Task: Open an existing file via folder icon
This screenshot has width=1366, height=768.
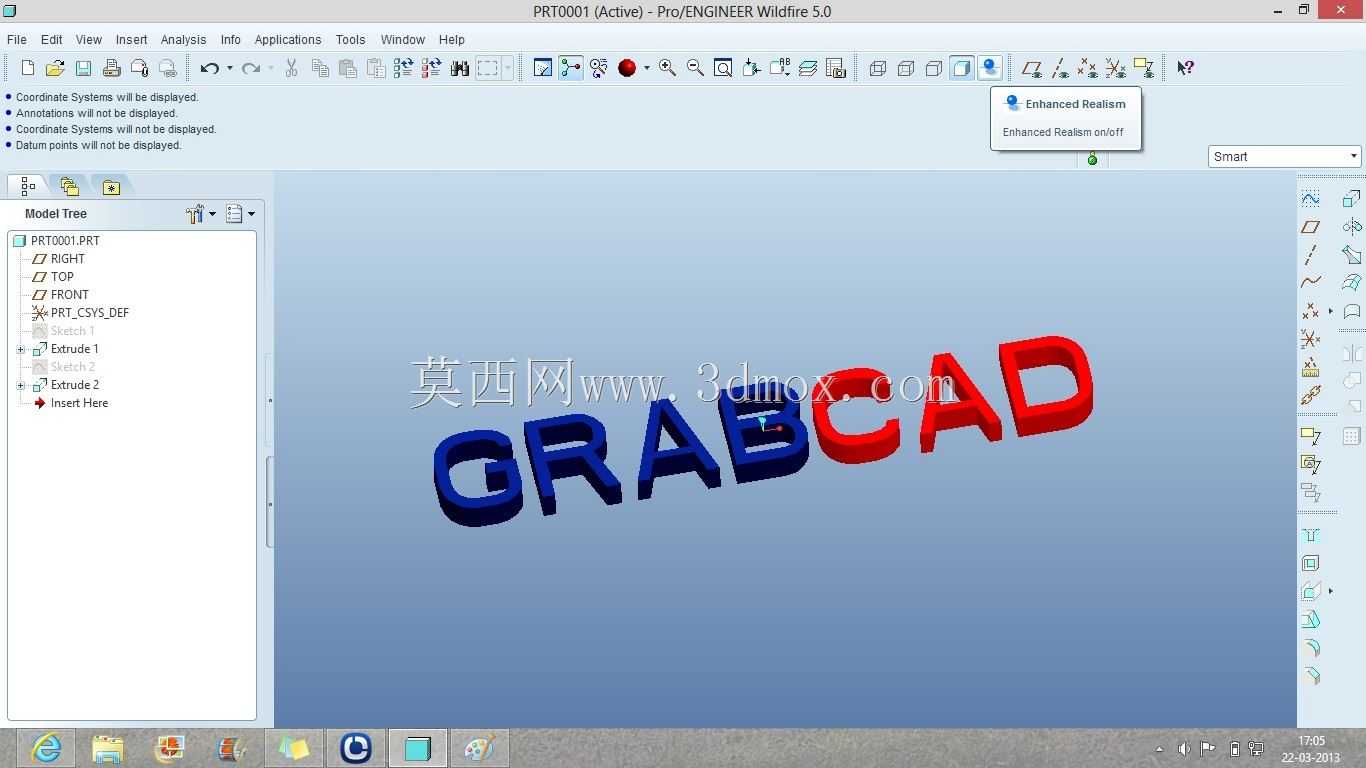Action: tap(55, 68)
